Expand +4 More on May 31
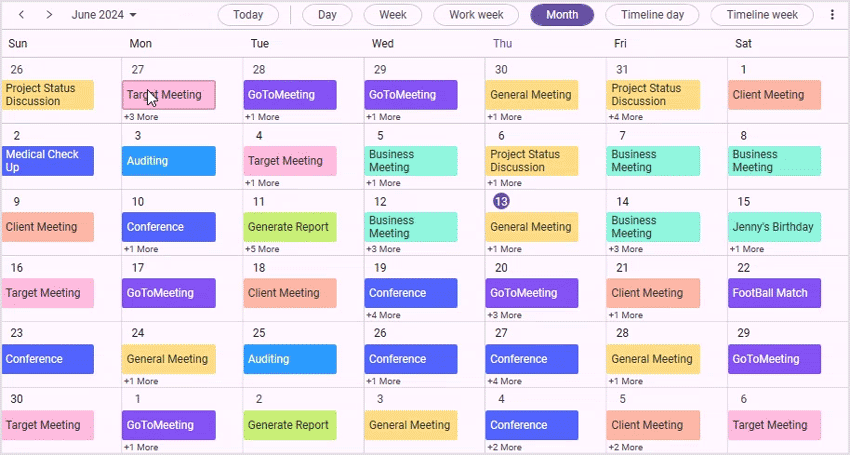This screenshot has width=850, height=455. (x=626, y=117)
